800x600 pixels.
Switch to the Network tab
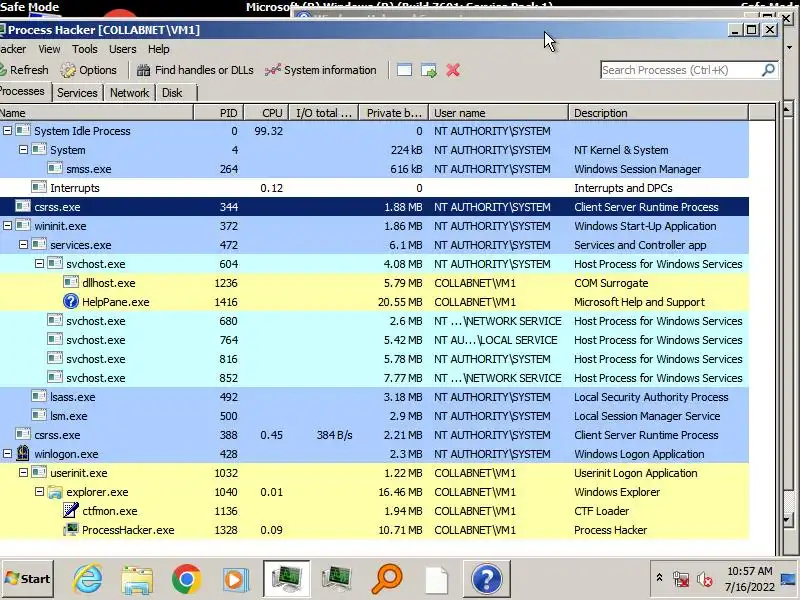(x=130, y=93)
